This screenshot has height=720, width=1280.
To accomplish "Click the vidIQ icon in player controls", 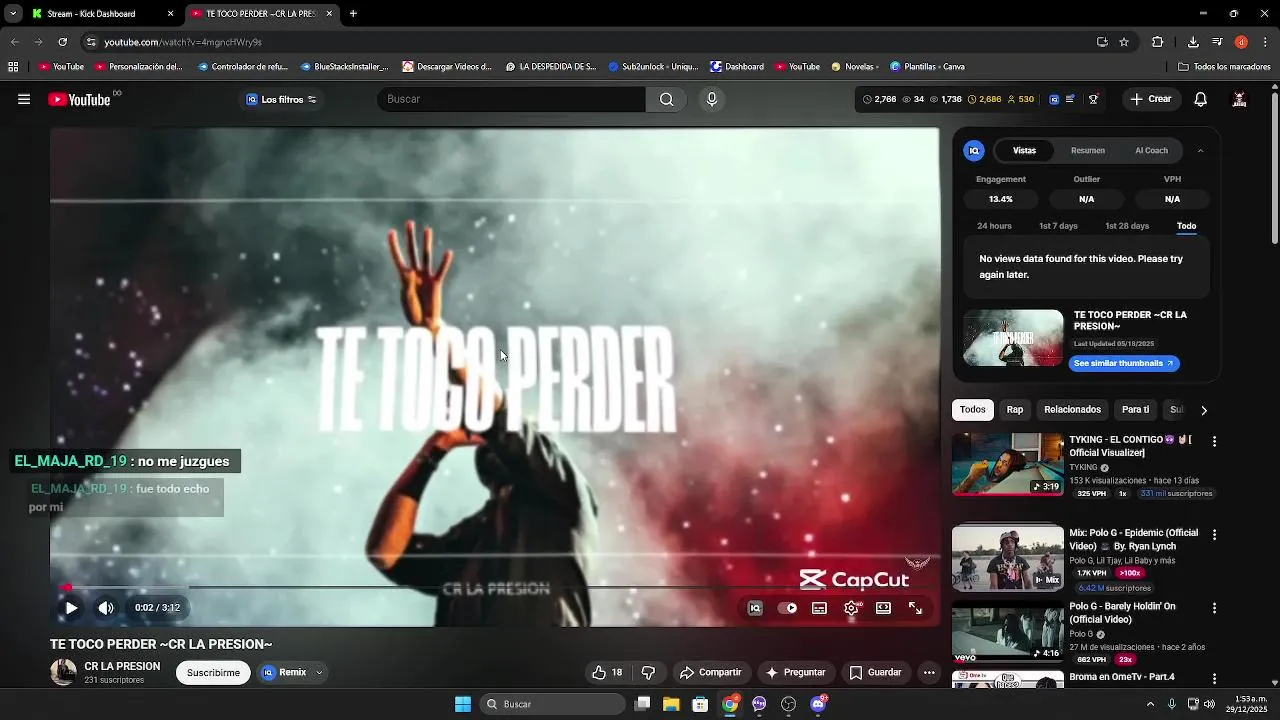I will click(756, 608).
